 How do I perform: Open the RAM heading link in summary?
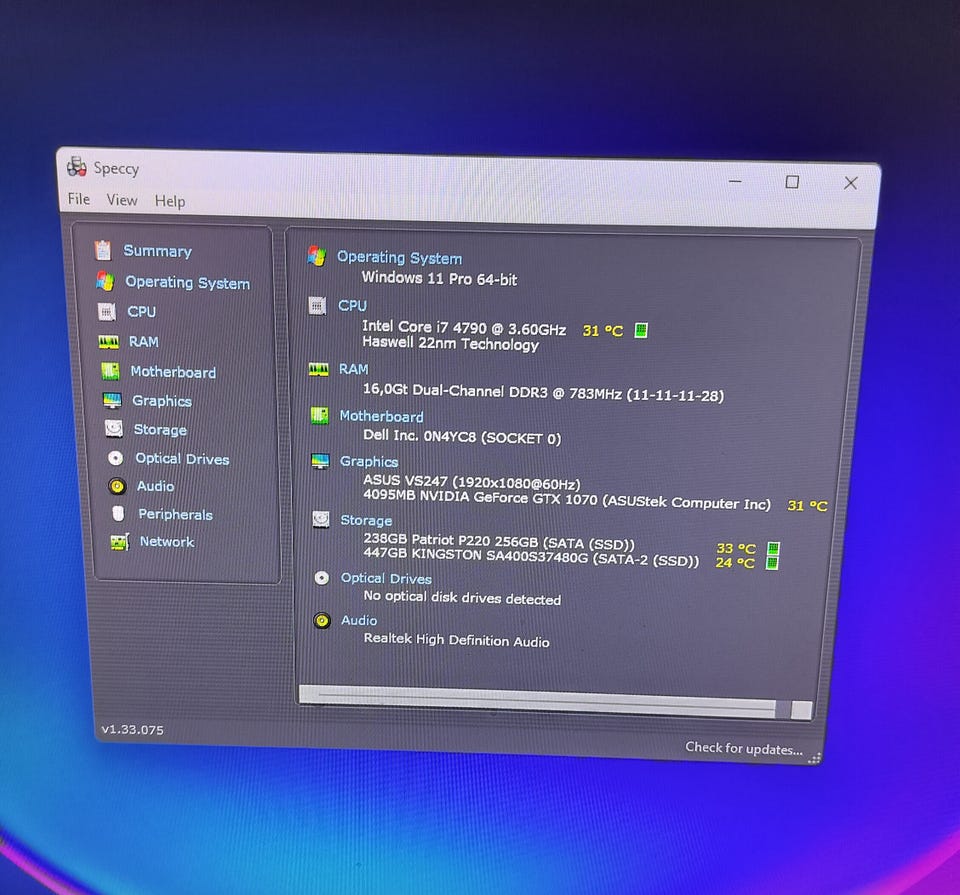[x=354, y=369]
